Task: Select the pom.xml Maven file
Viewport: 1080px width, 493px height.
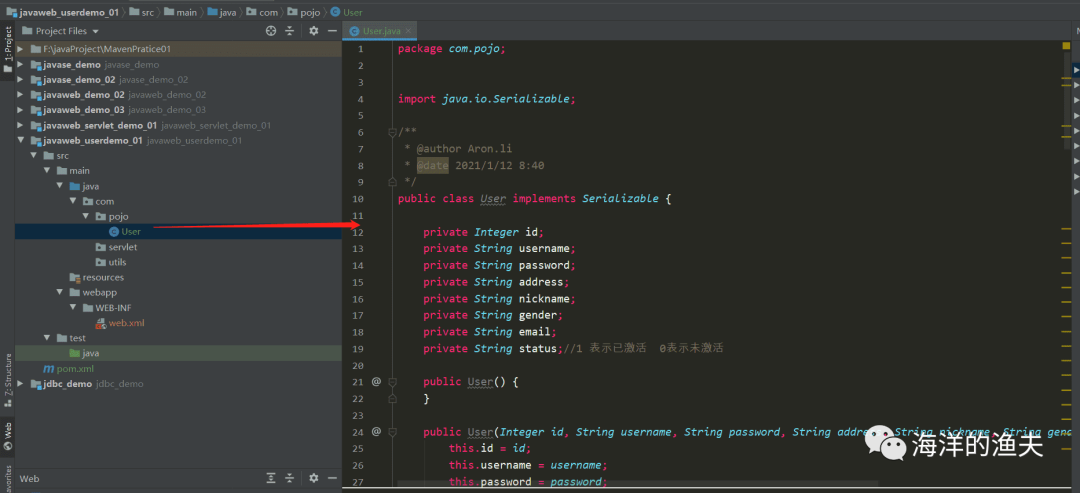Action: coord(69,368)
